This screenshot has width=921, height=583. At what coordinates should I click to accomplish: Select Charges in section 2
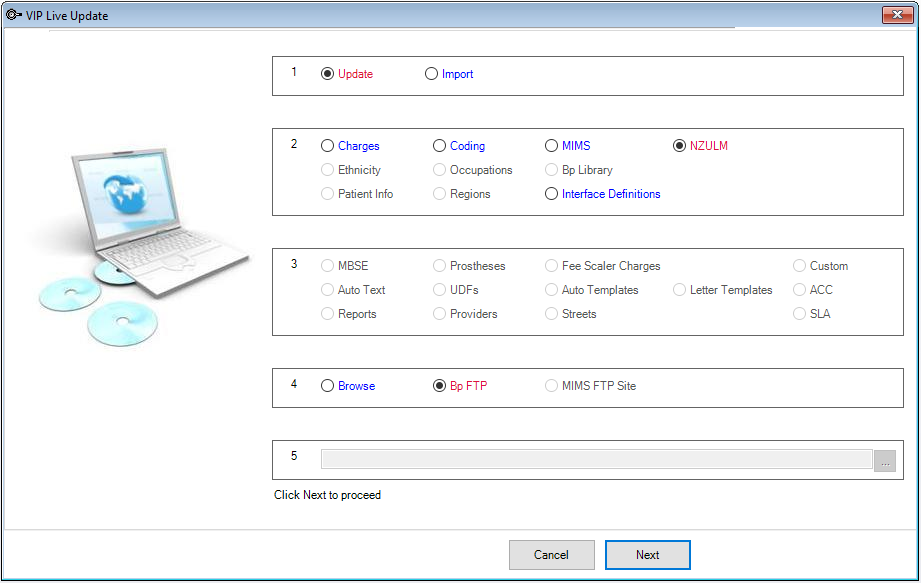(327, 146)
